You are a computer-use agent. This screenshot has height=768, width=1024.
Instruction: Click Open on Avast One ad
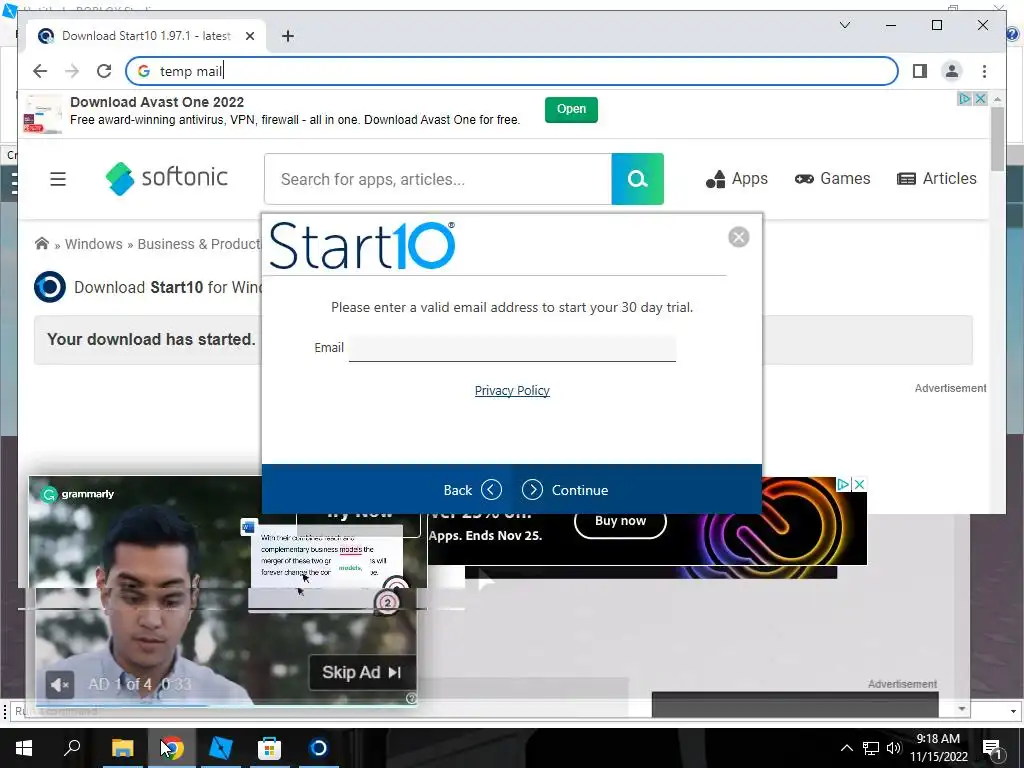point(571,109)
